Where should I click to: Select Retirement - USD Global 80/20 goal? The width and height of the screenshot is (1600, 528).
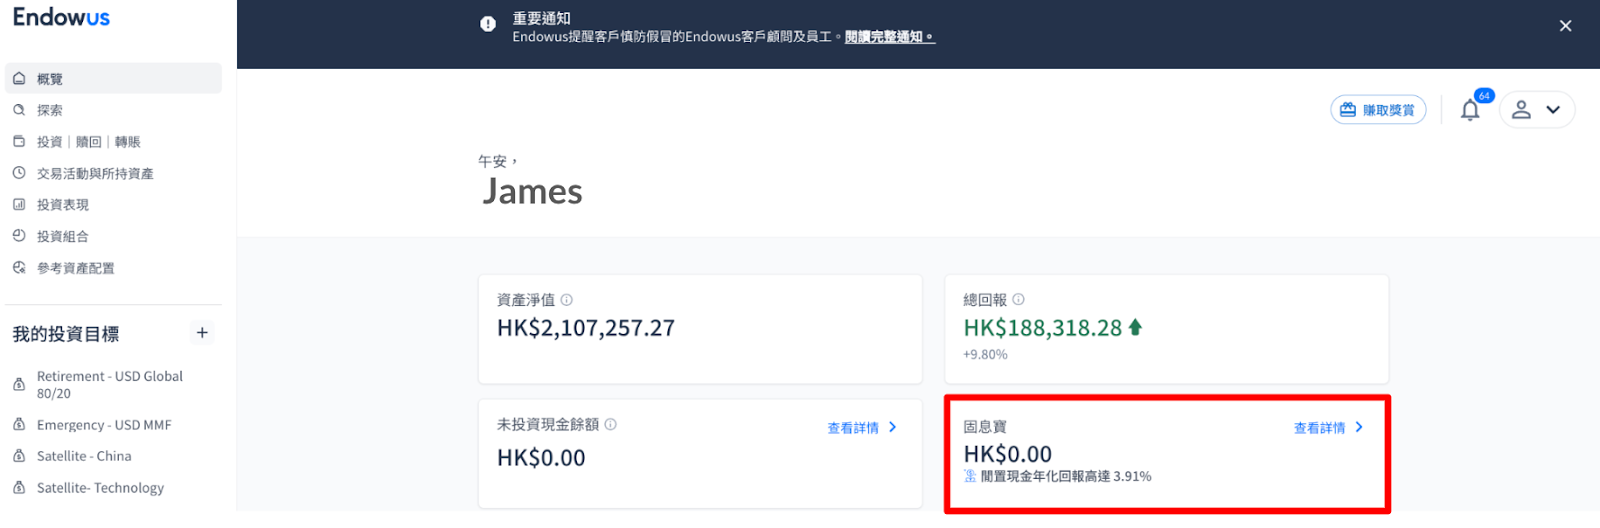109,385
